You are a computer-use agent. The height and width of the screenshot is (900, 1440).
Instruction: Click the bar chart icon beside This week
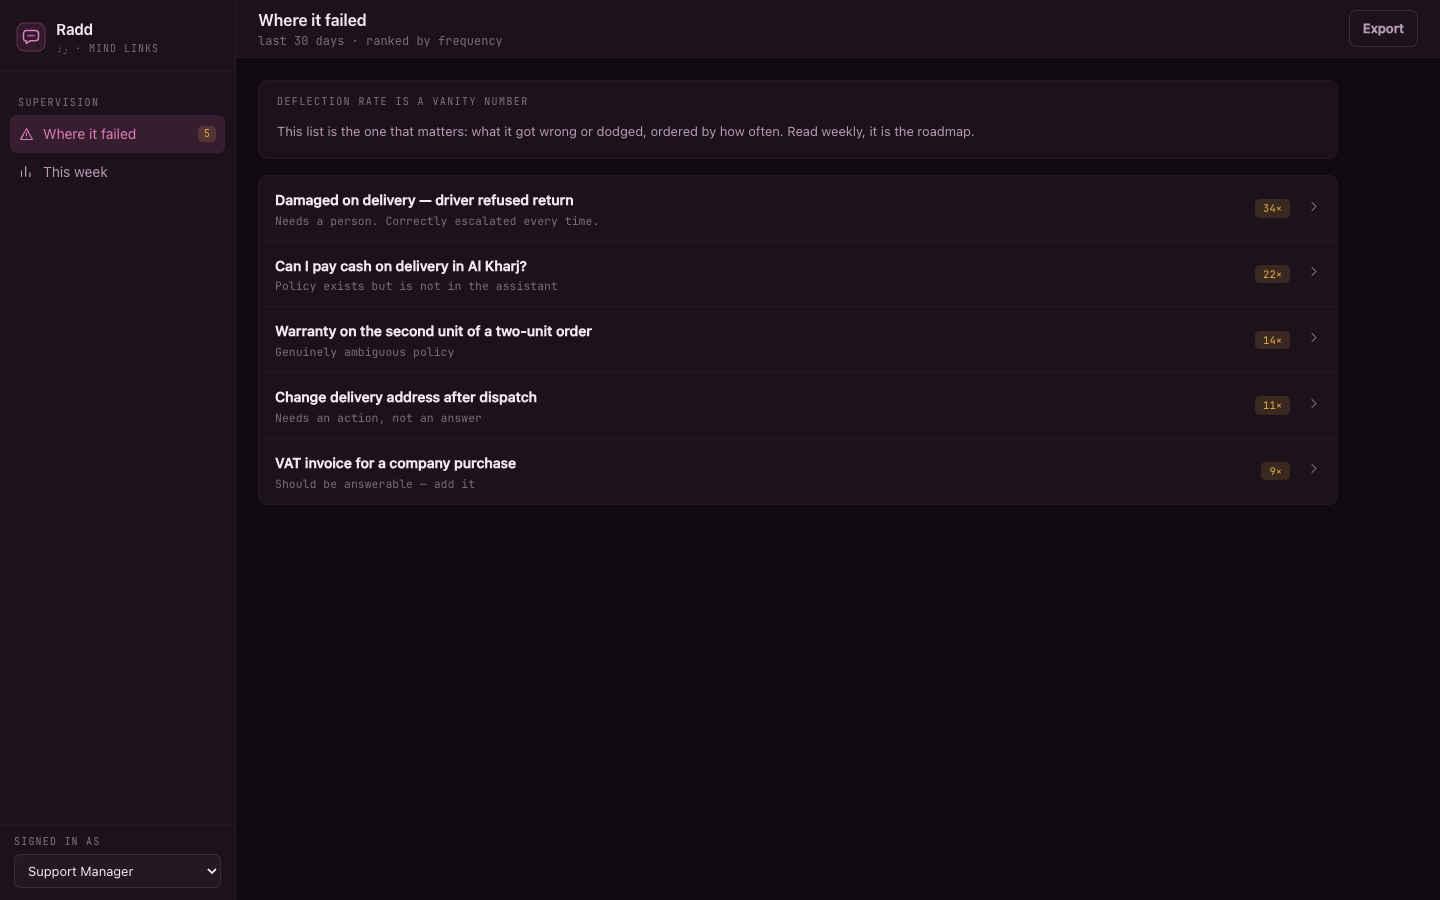[x=27, y=172]
